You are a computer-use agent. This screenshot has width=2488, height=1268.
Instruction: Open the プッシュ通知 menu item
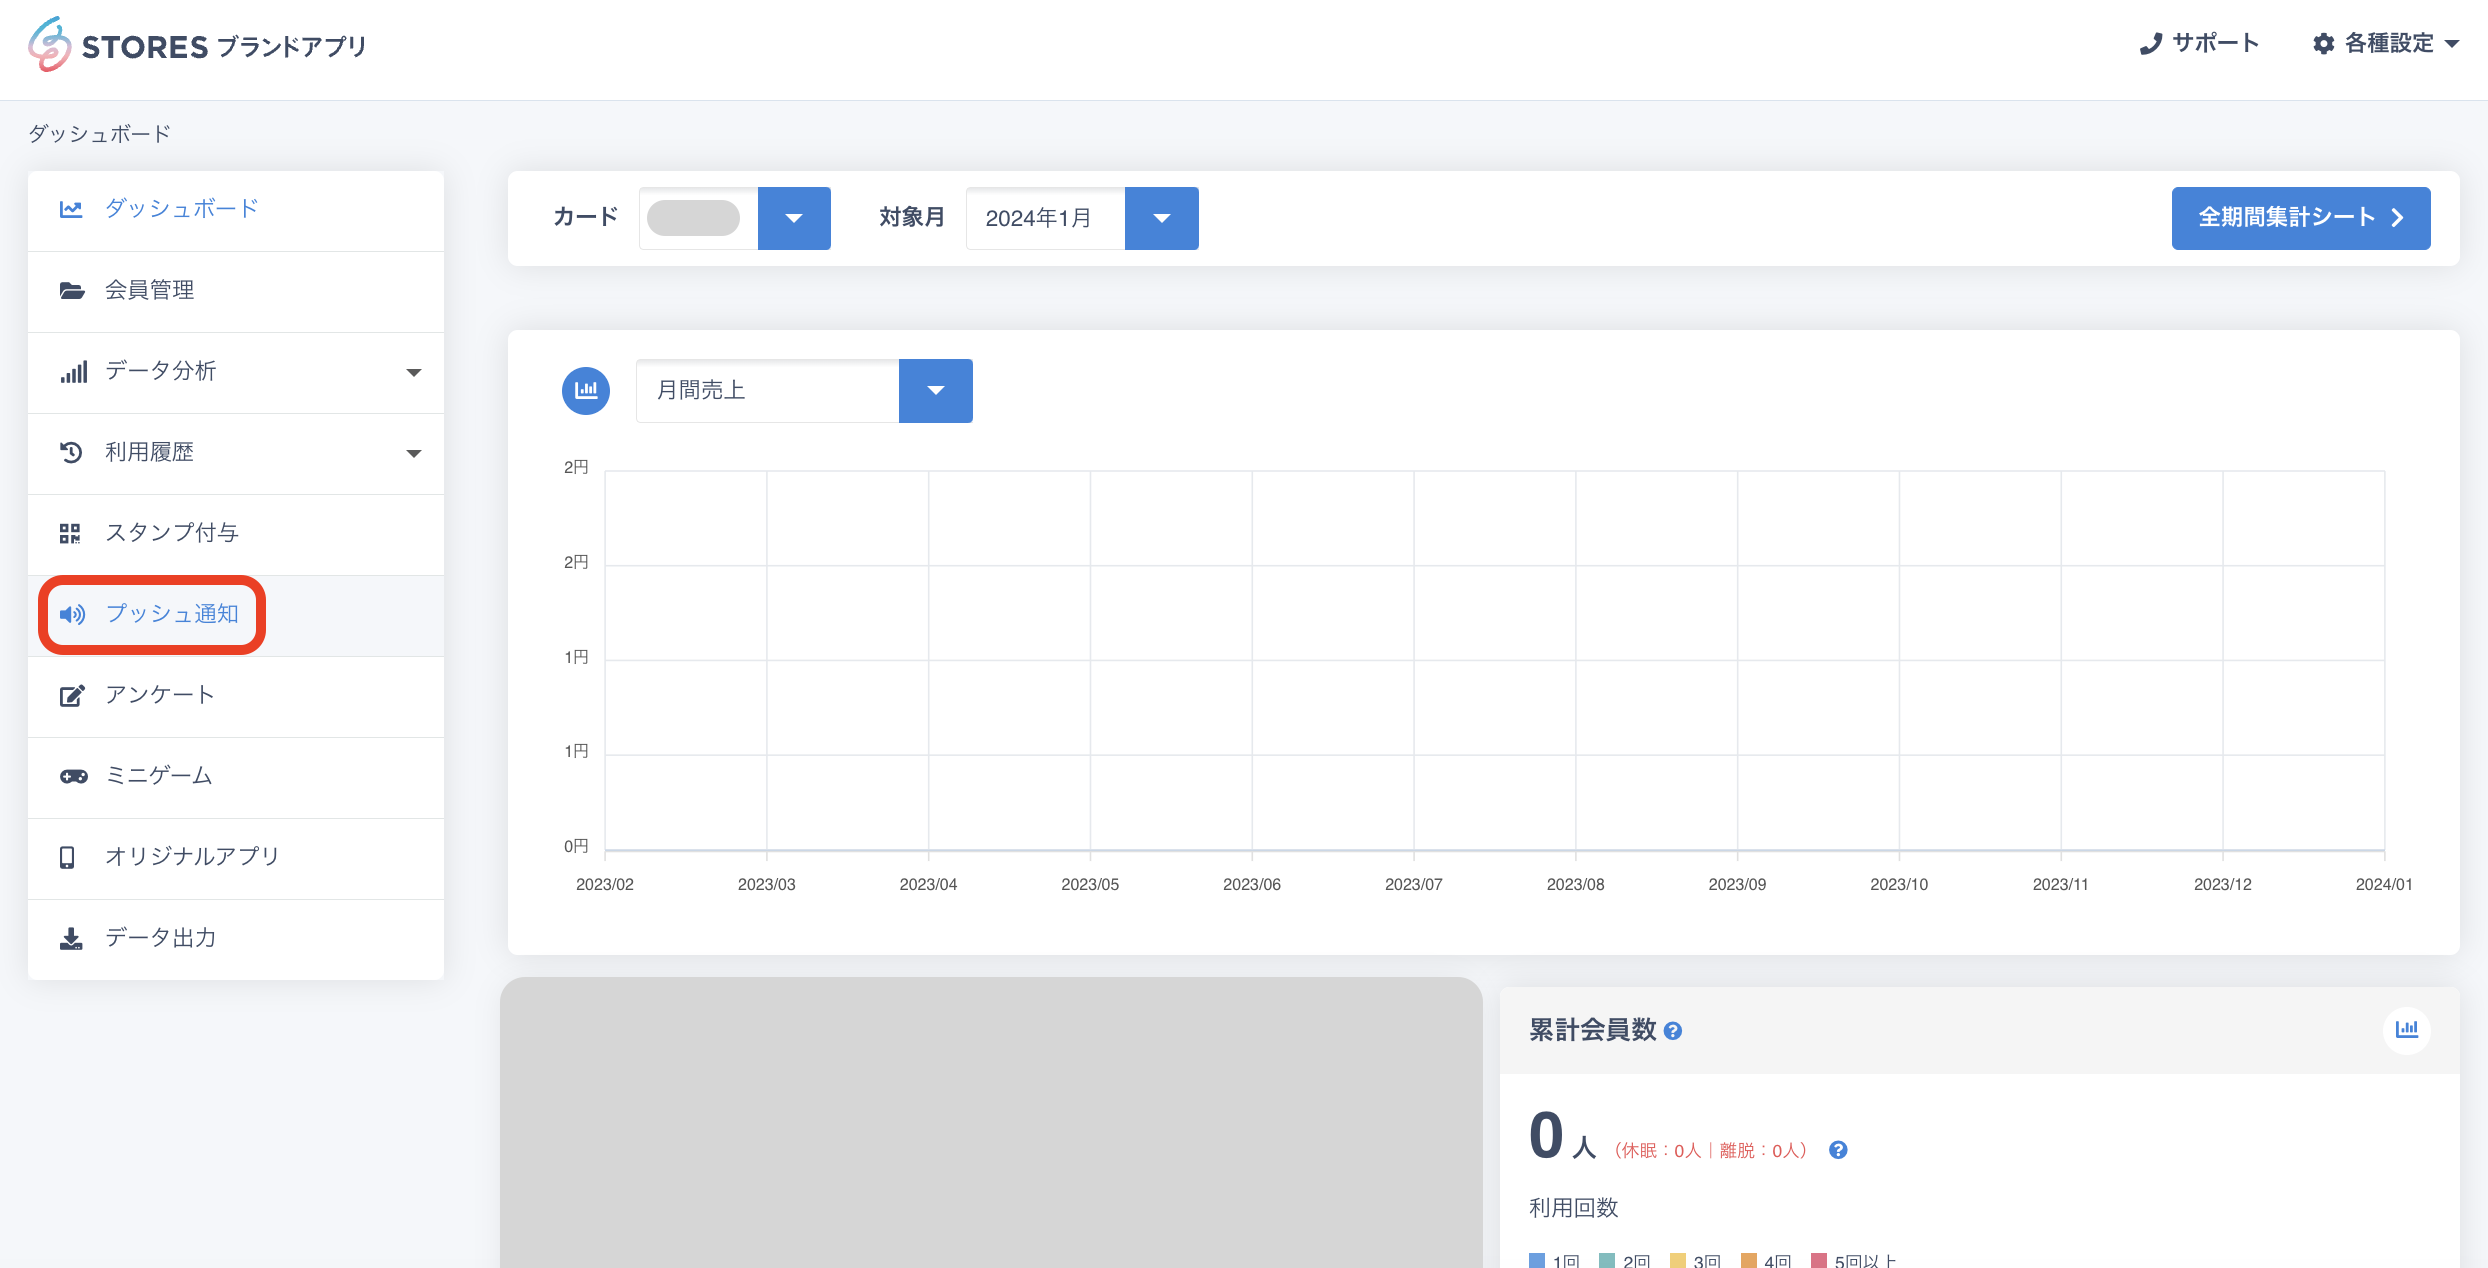(236, 614)
